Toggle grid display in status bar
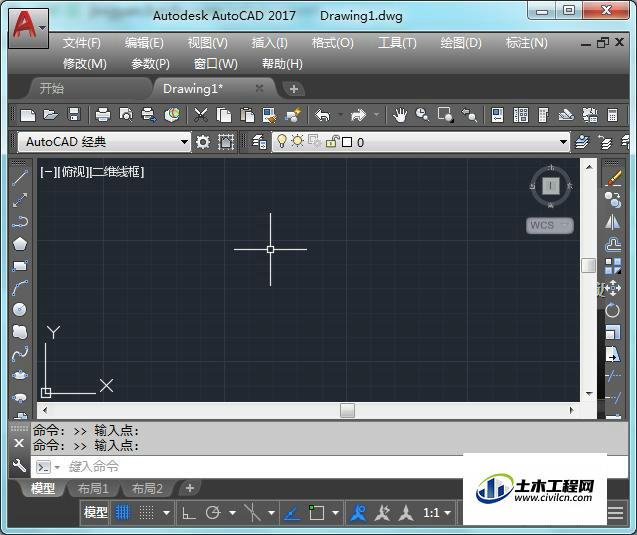 click(122, 513)
